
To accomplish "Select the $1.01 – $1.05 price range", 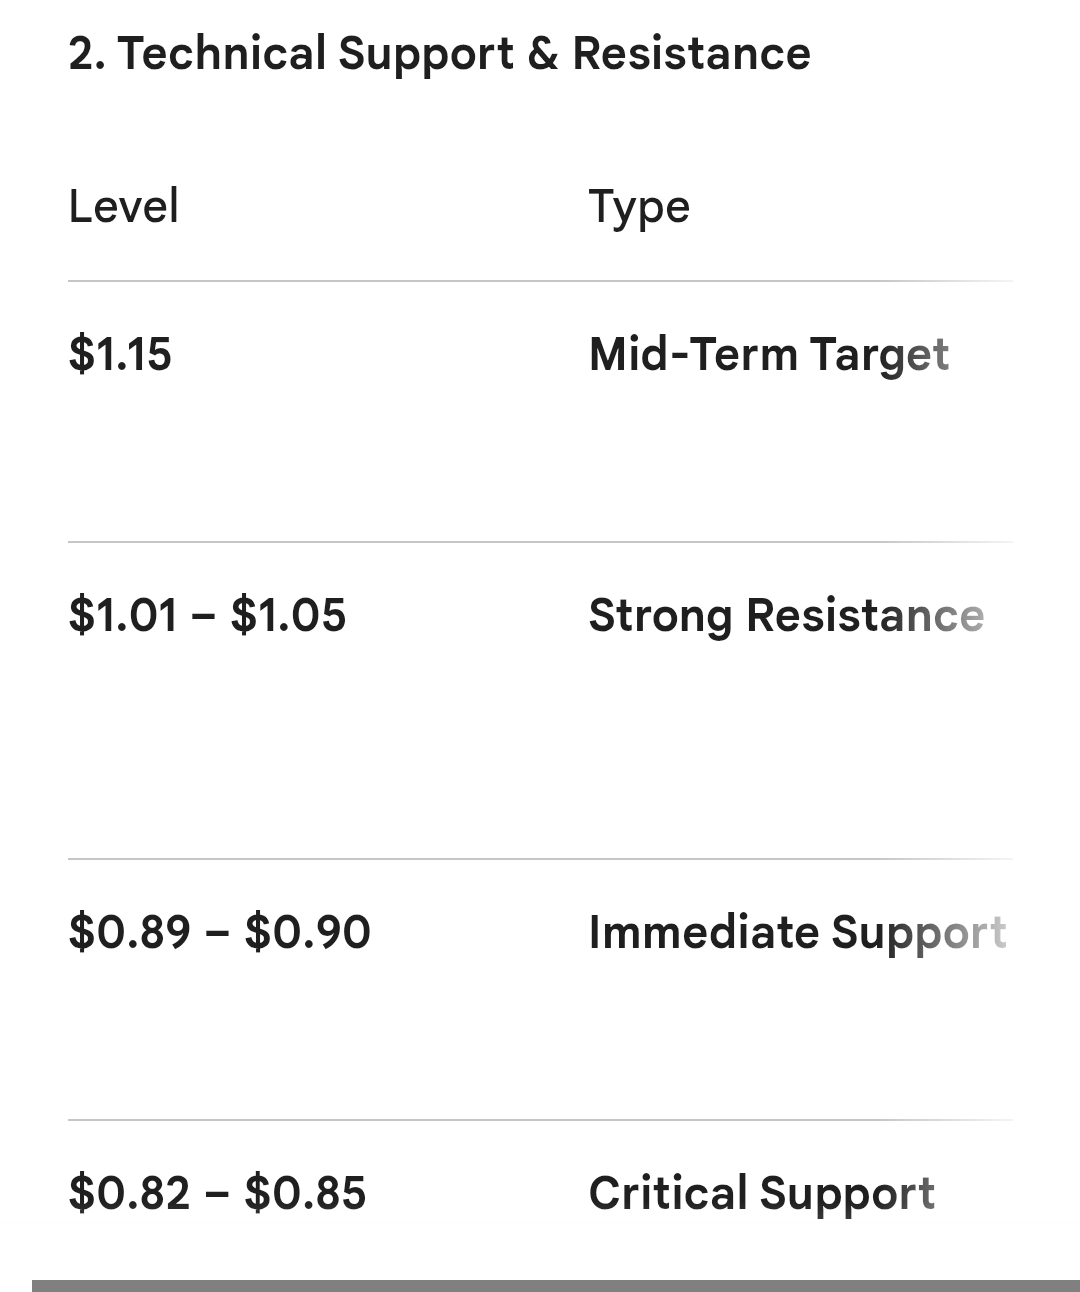I will point(207,615).
